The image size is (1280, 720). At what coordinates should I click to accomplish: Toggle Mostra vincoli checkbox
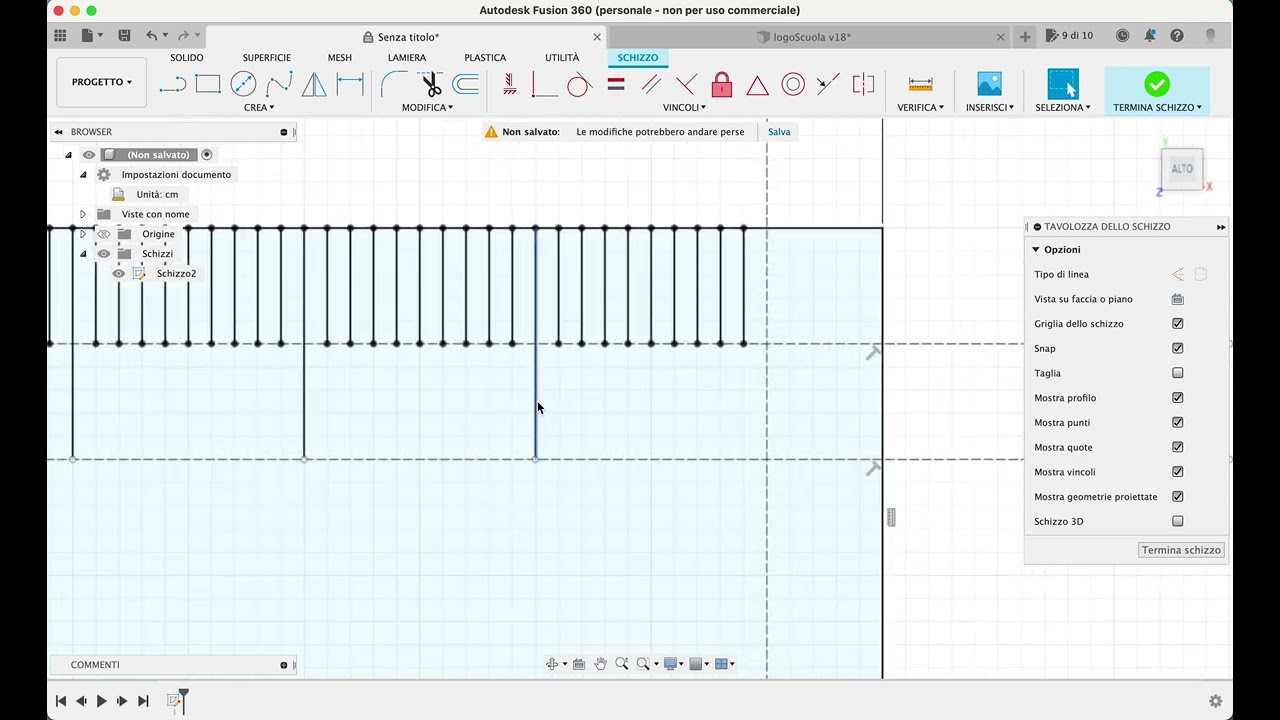click(x=1178, y=472)
